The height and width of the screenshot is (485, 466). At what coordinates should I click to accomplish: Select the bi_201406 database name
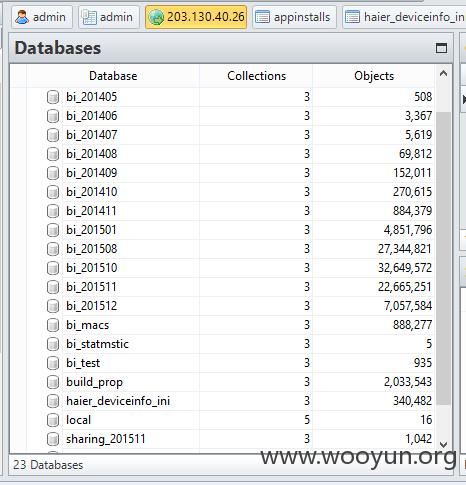(92, 116)
